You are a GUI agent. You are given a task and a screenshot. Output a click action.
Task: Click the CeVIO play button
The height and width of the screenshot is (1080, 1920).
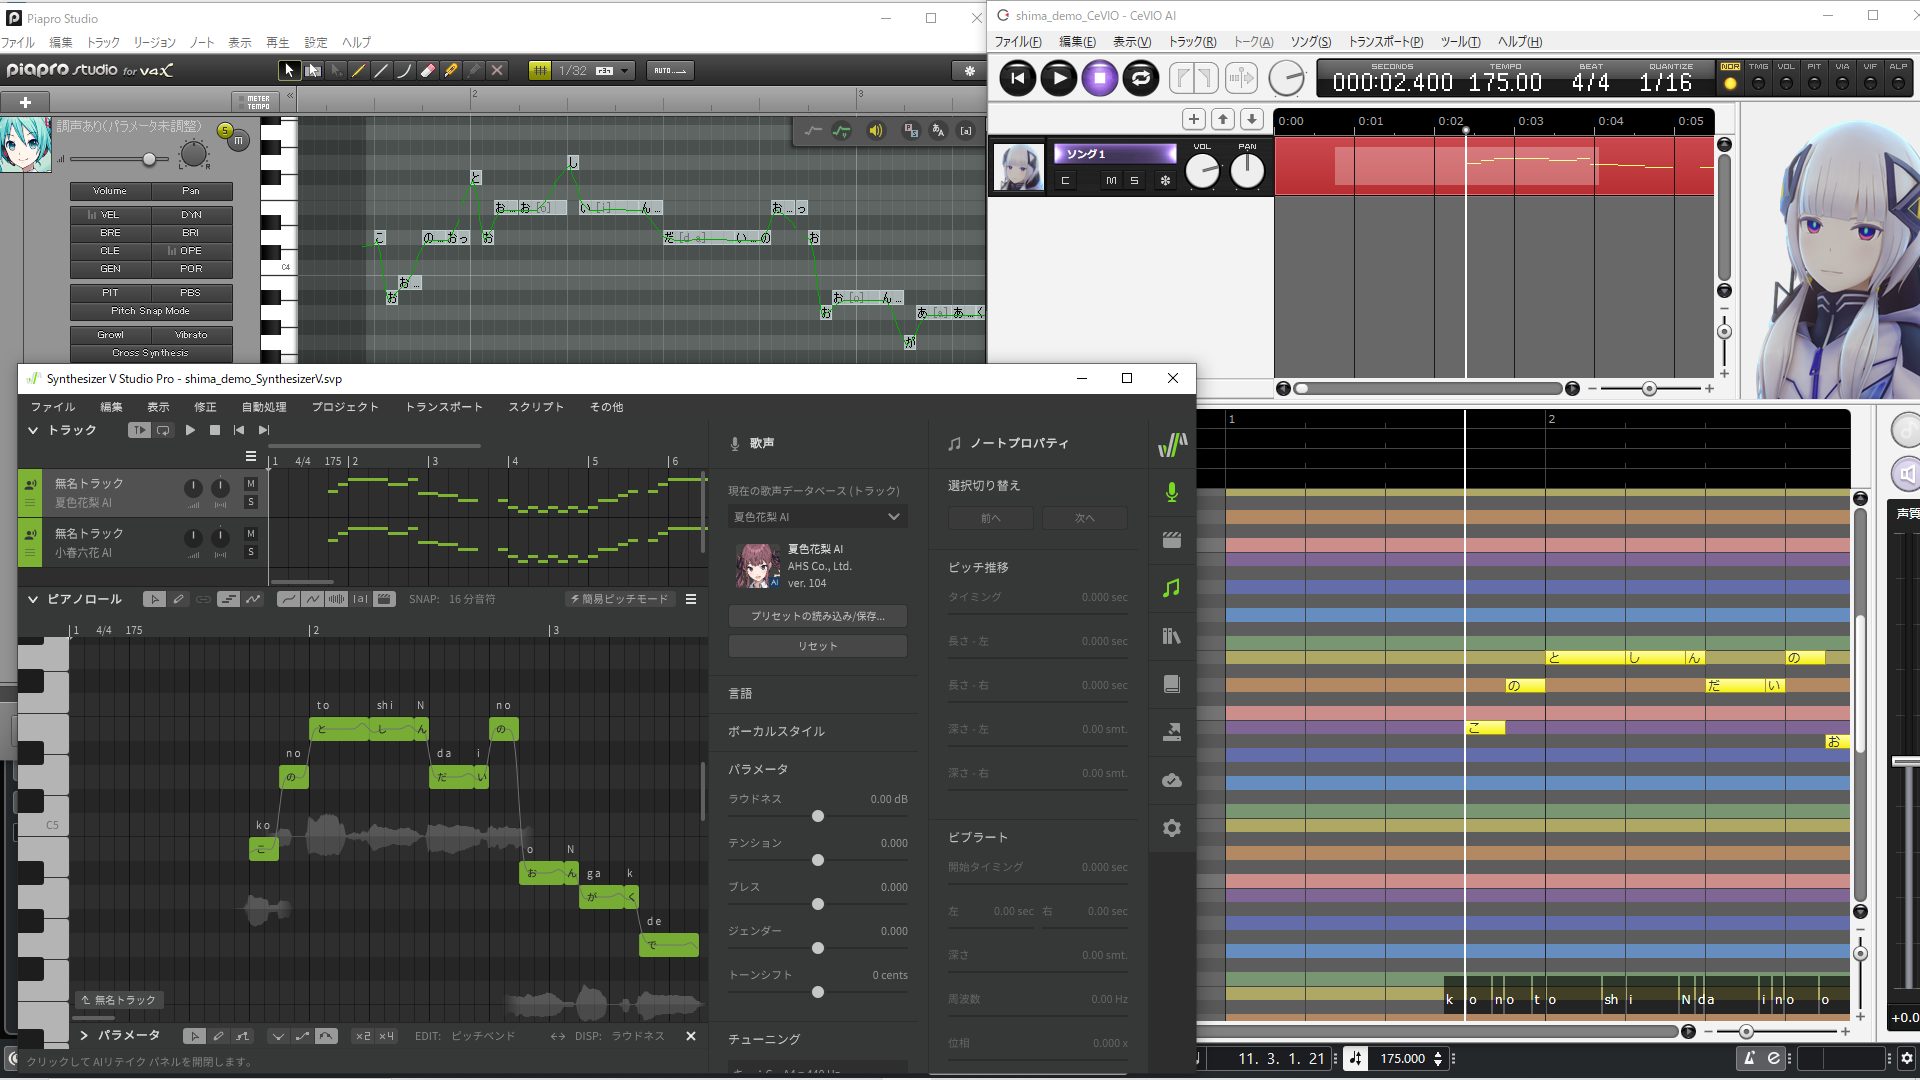(x=1059, y=78)
